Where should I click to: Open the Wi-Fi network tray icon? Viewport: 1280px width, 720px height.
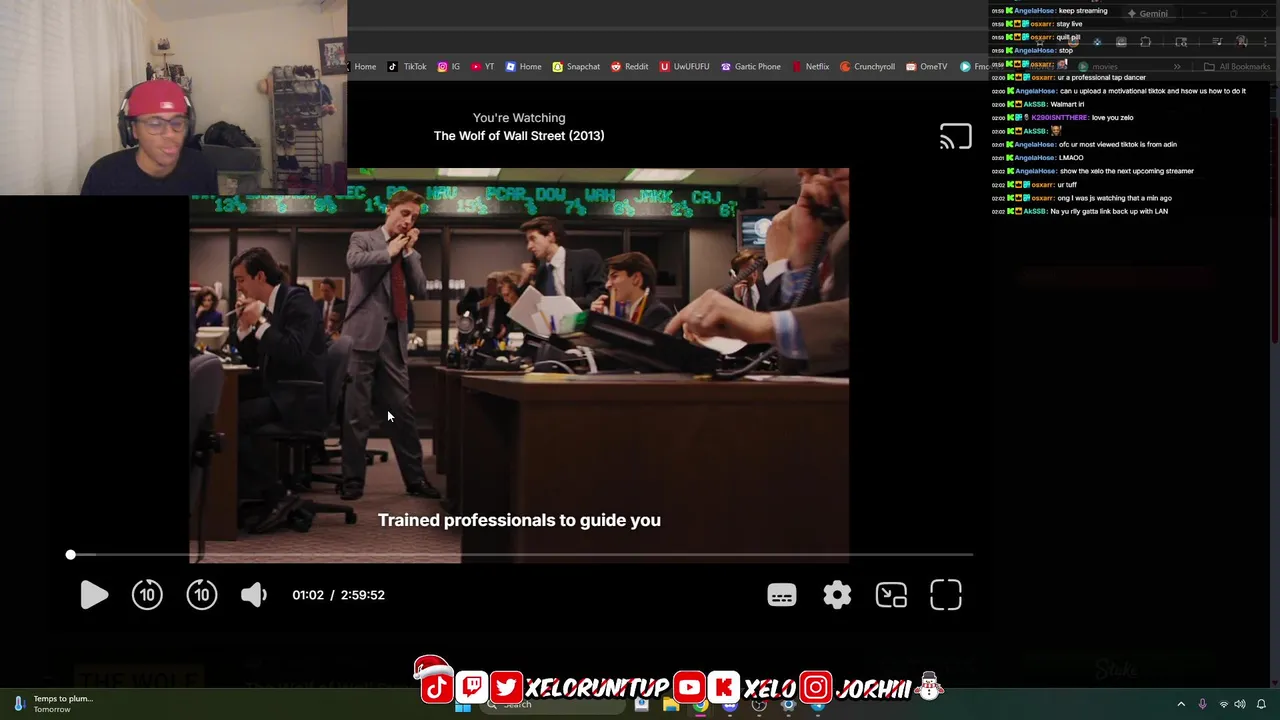click(1223, 704)
